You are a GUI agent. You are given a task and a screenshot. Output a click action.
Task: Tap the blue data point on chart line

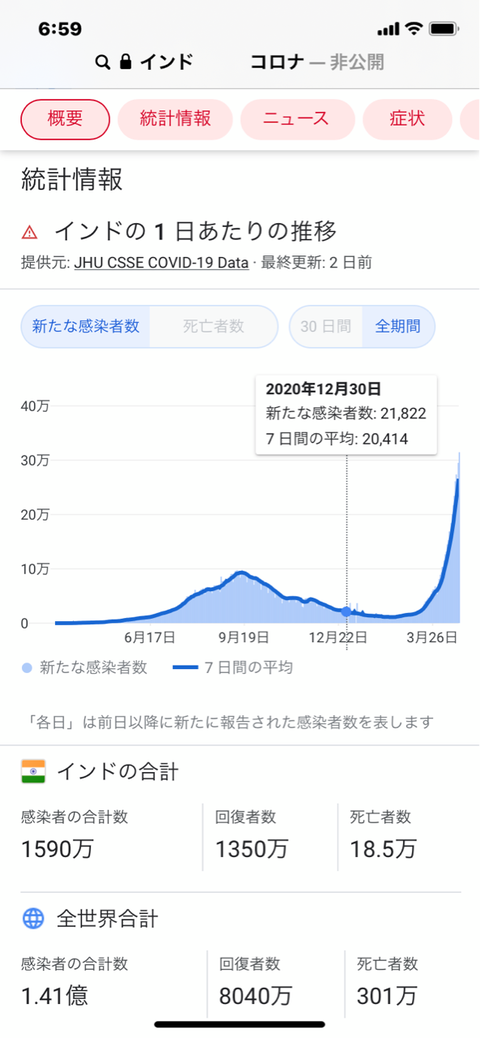click(x=346, y=611)
